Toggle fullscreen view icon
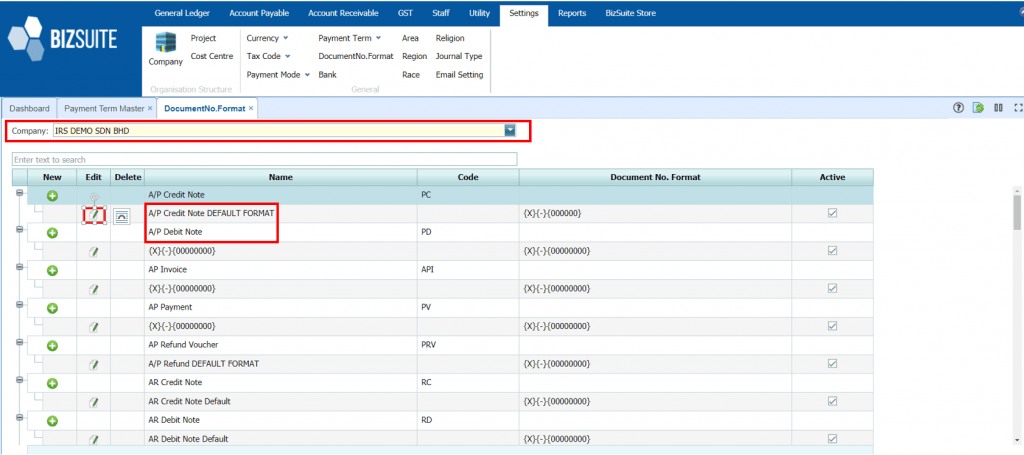 1017,108
